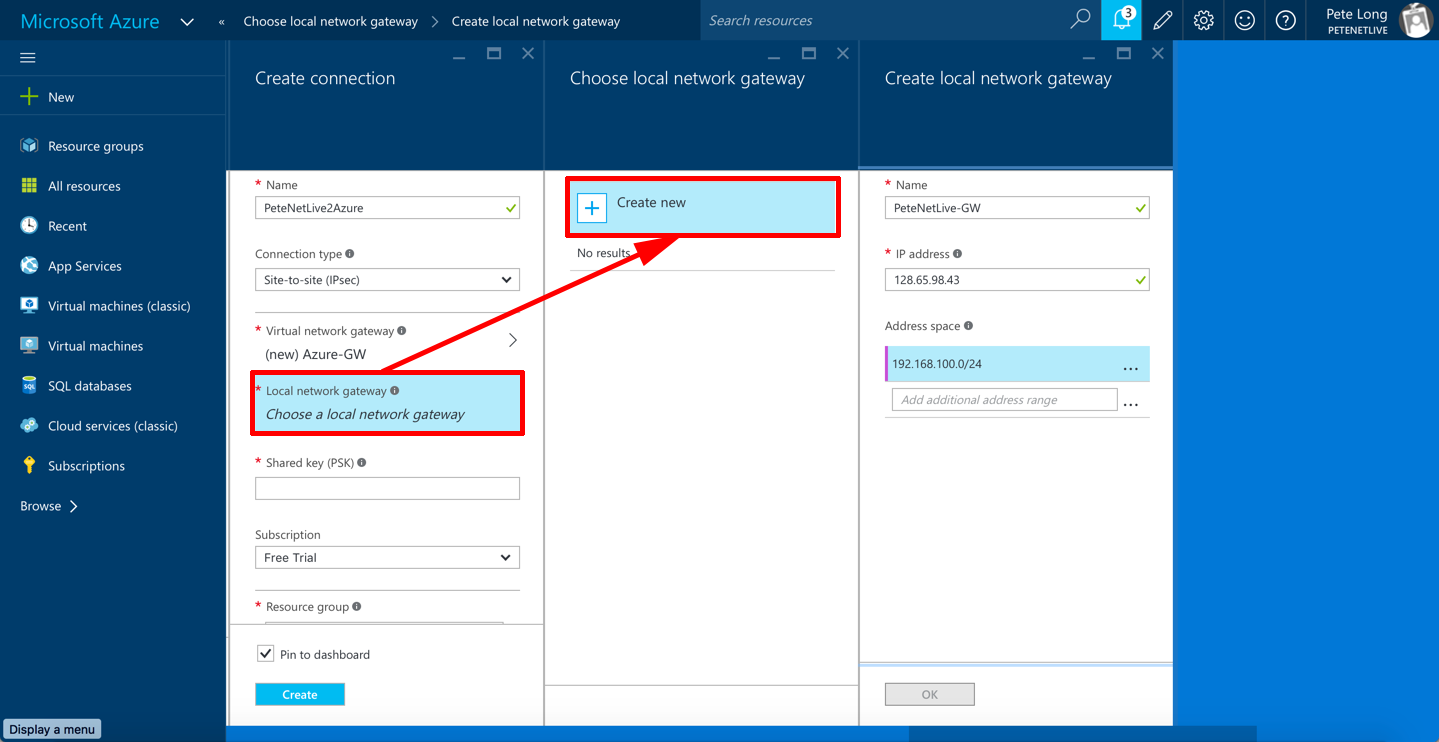Click the pencil edit dashboard icon
This screenshot has height=742, width=1439.
coord(1163,20)
